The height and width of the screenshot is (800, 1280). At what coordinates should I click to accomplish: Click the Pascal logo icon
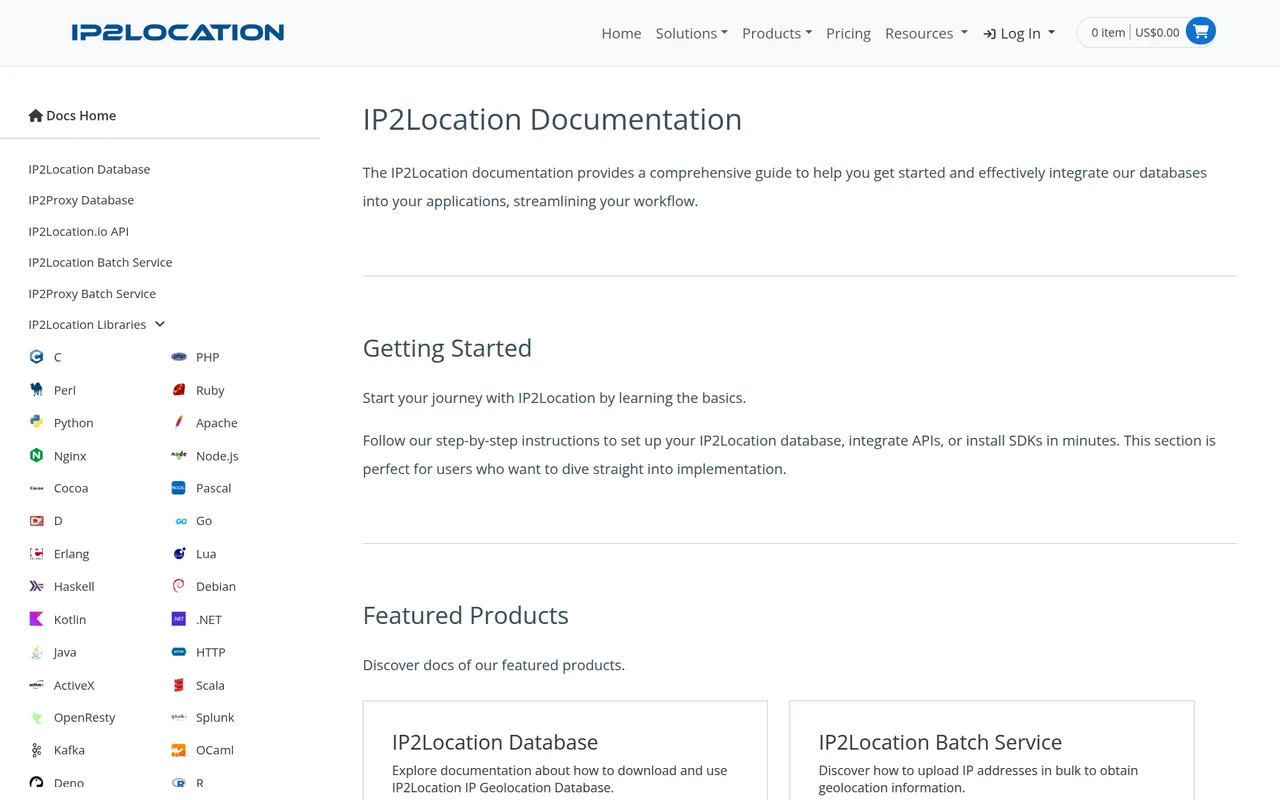pos(179,488)
